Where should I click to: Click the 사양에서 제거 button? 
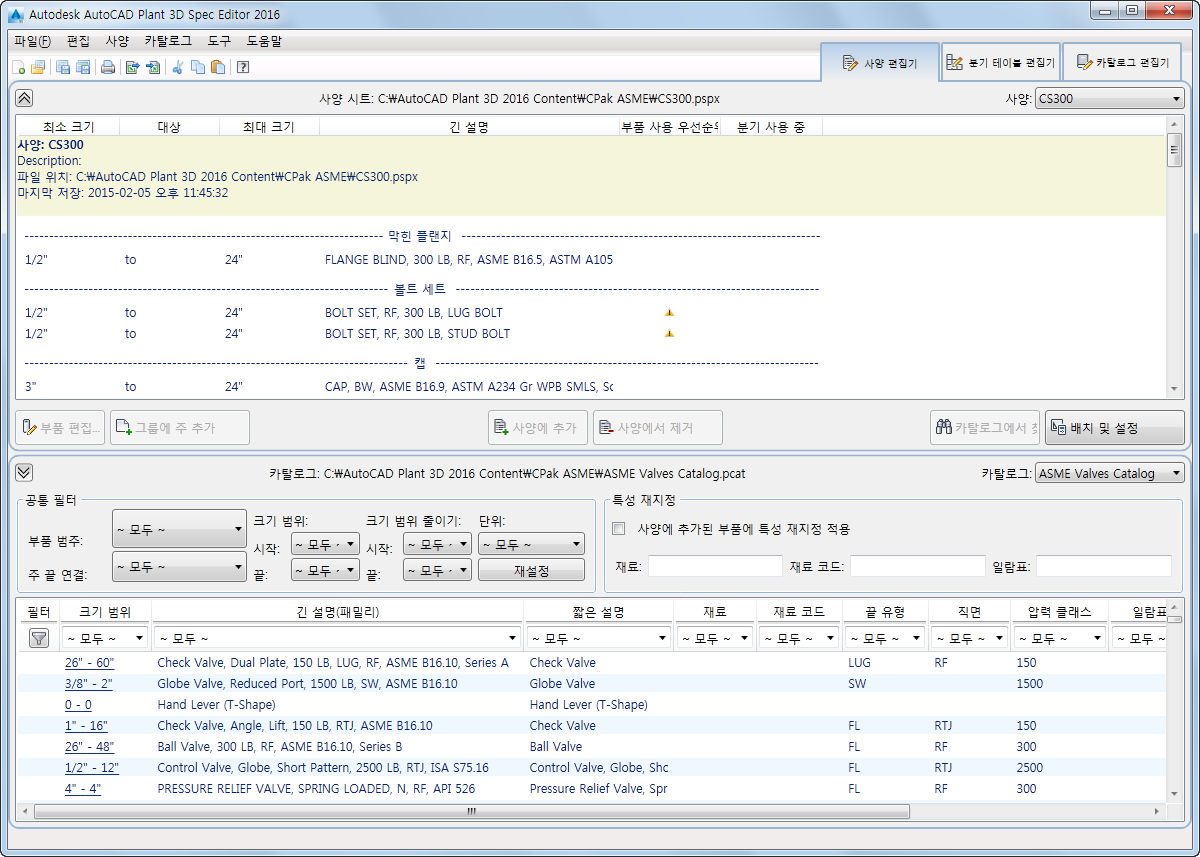click(x=657, y=428)
